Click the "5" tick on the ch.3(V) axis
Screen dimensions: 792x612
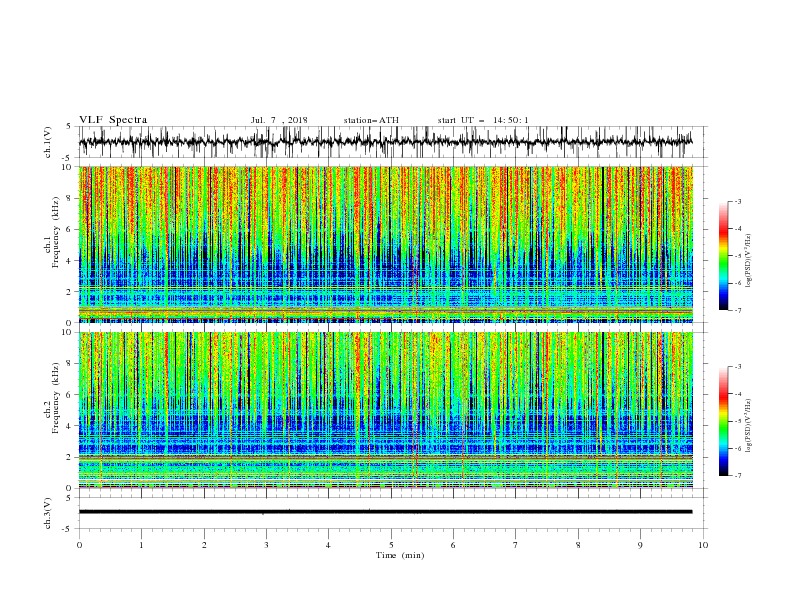click(69, 498)
